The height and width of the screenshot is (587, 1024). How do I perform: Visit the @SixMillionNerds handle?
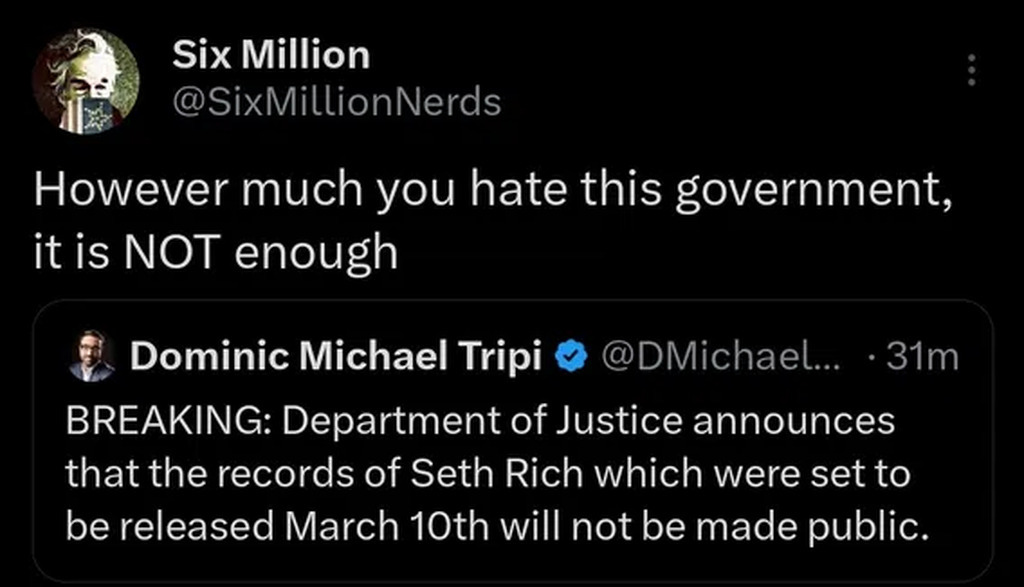pos(336,101)
